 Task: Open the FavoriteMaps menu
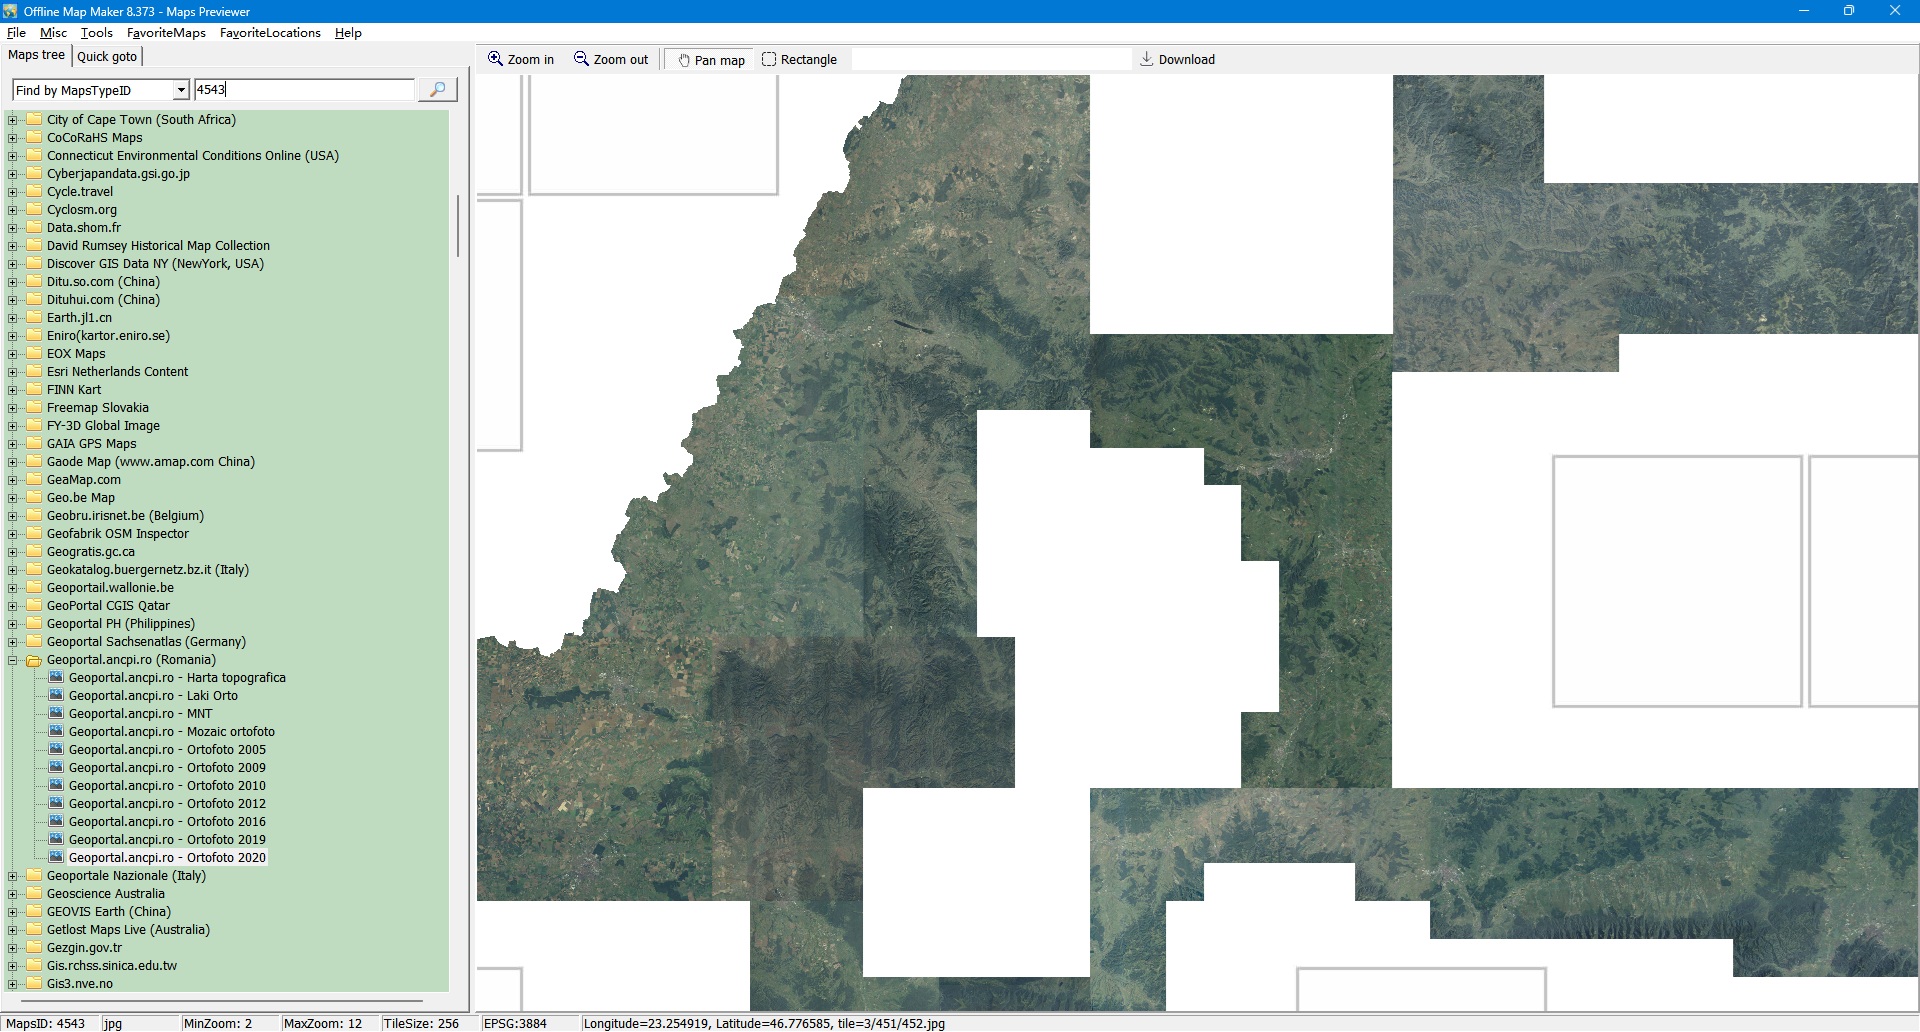point(166,33)
